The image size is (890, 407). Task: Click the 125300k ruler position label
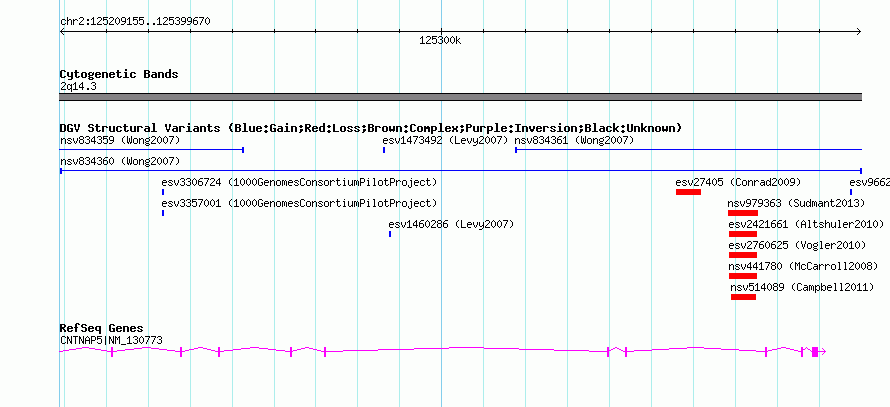coord(440,40)
